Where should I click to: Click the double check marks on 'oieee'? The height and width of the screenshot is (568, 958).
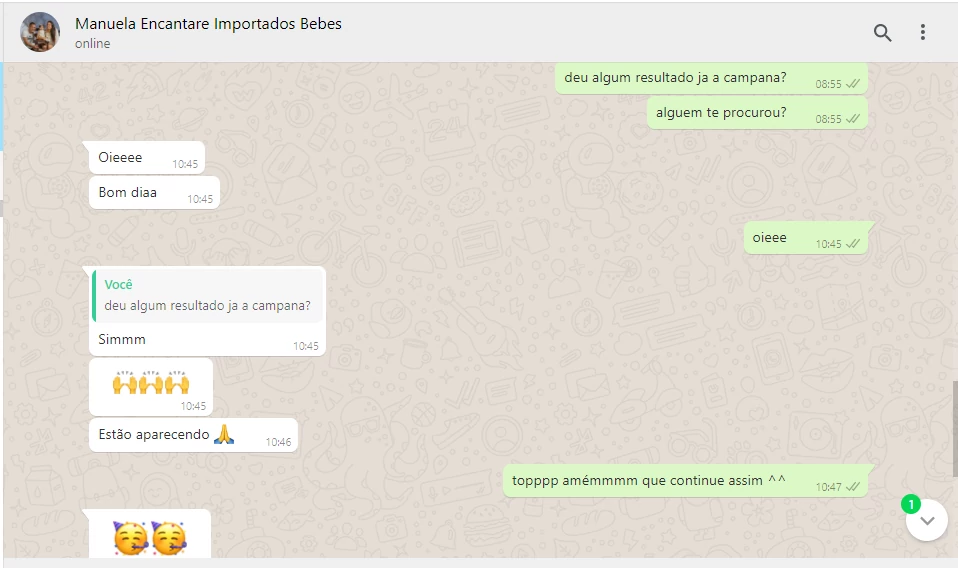[x=852, y=244]
